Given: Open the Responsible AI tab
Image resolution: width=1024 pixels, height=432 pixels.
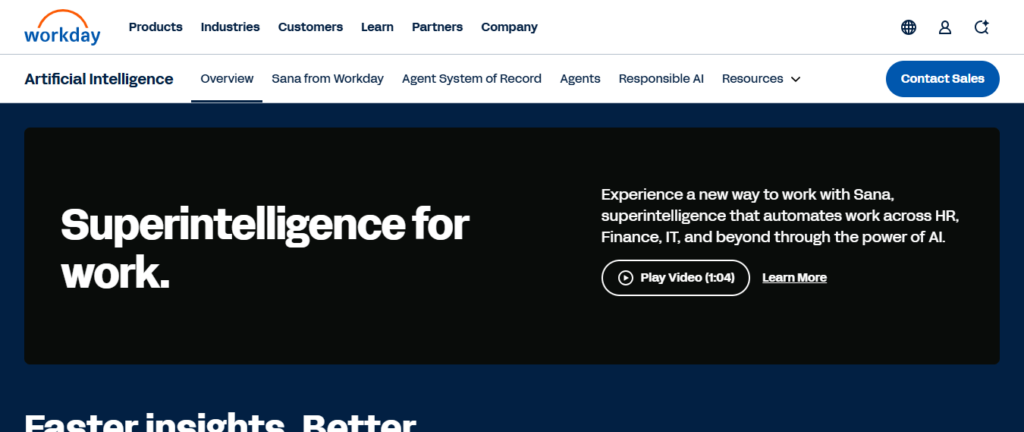Looking at the screenshot, I should click(661, 79).
